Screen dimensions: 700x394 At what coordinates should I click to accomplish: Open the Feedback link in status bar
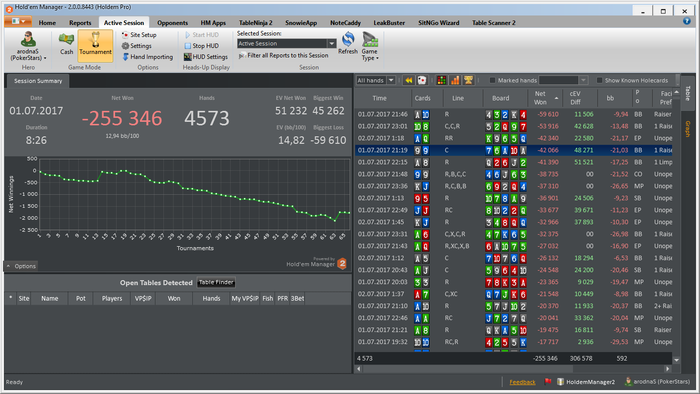click(522, 382)
